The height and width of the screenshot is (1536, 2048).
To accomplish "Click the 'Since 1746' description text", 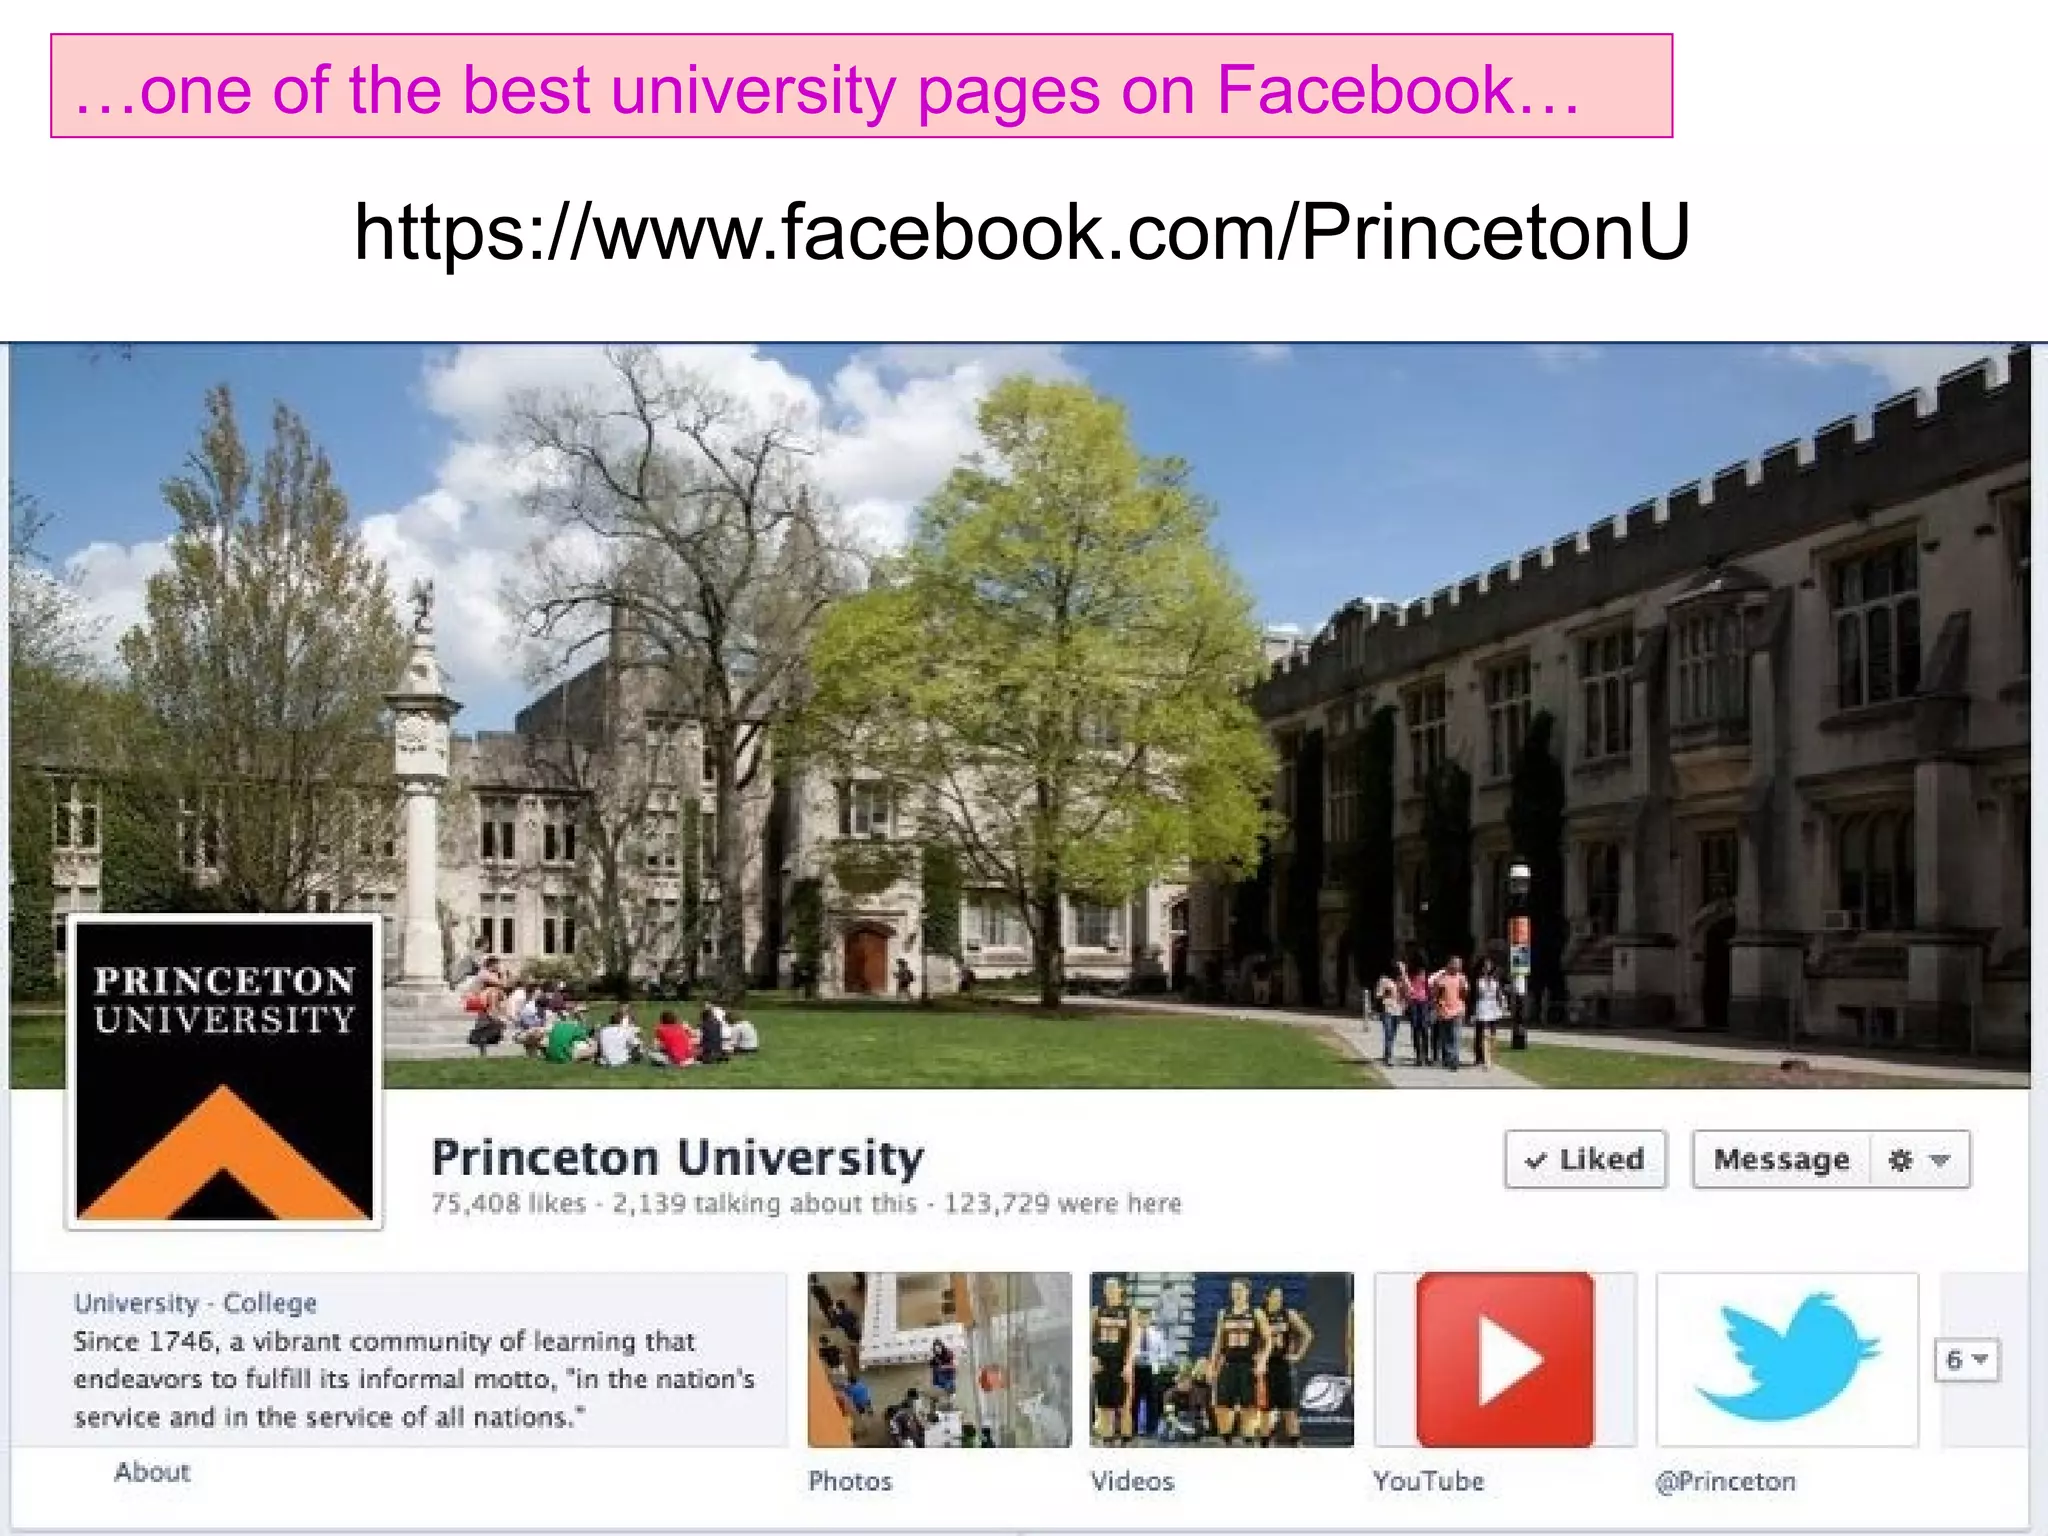I will point(414,1379).
